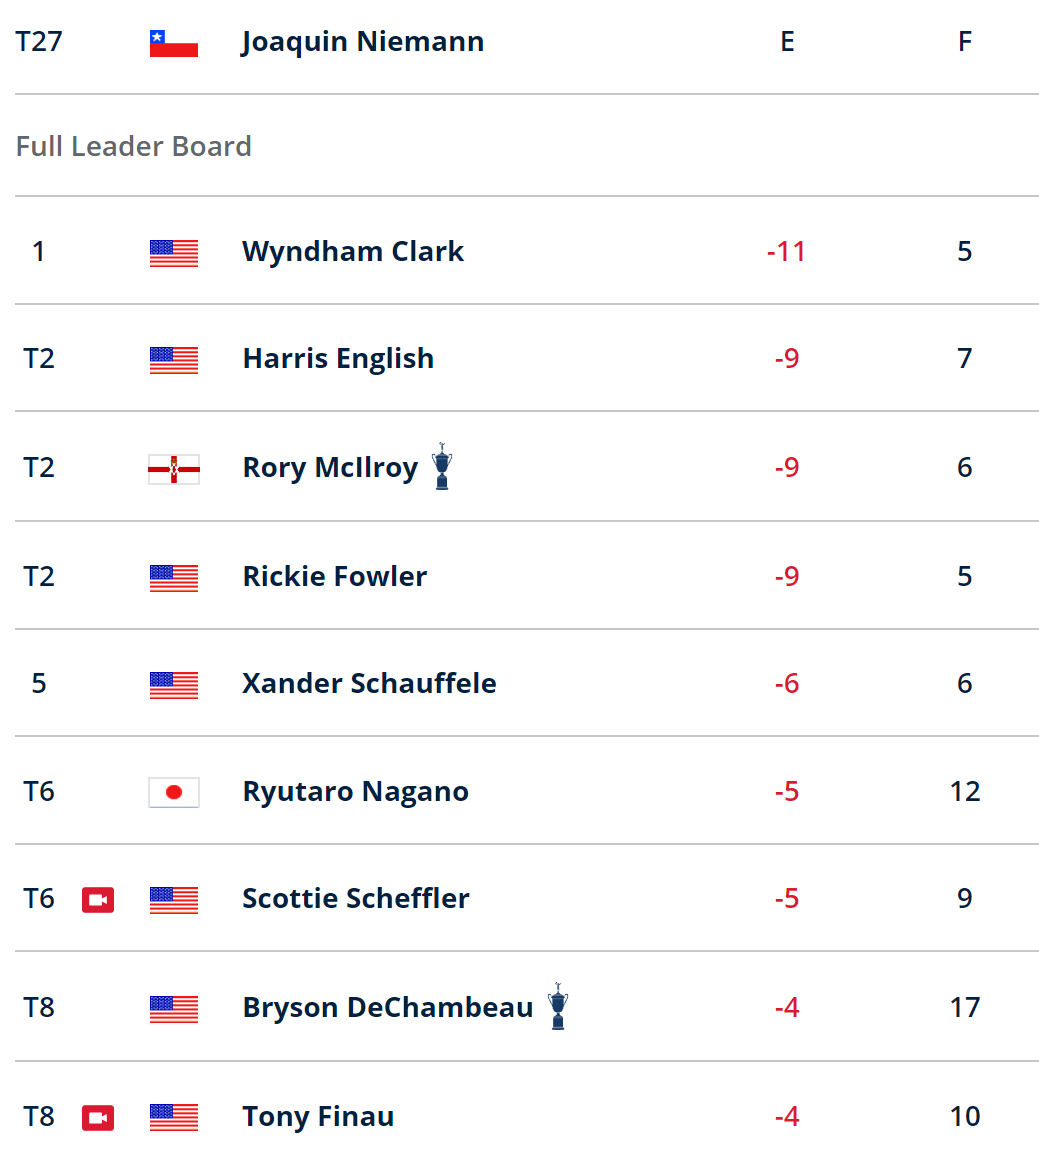Viewport: 1039px width, 1167px height.
Task: Click Bryson DeChambeau's thru 17 value
Action: coord(965,1007)
